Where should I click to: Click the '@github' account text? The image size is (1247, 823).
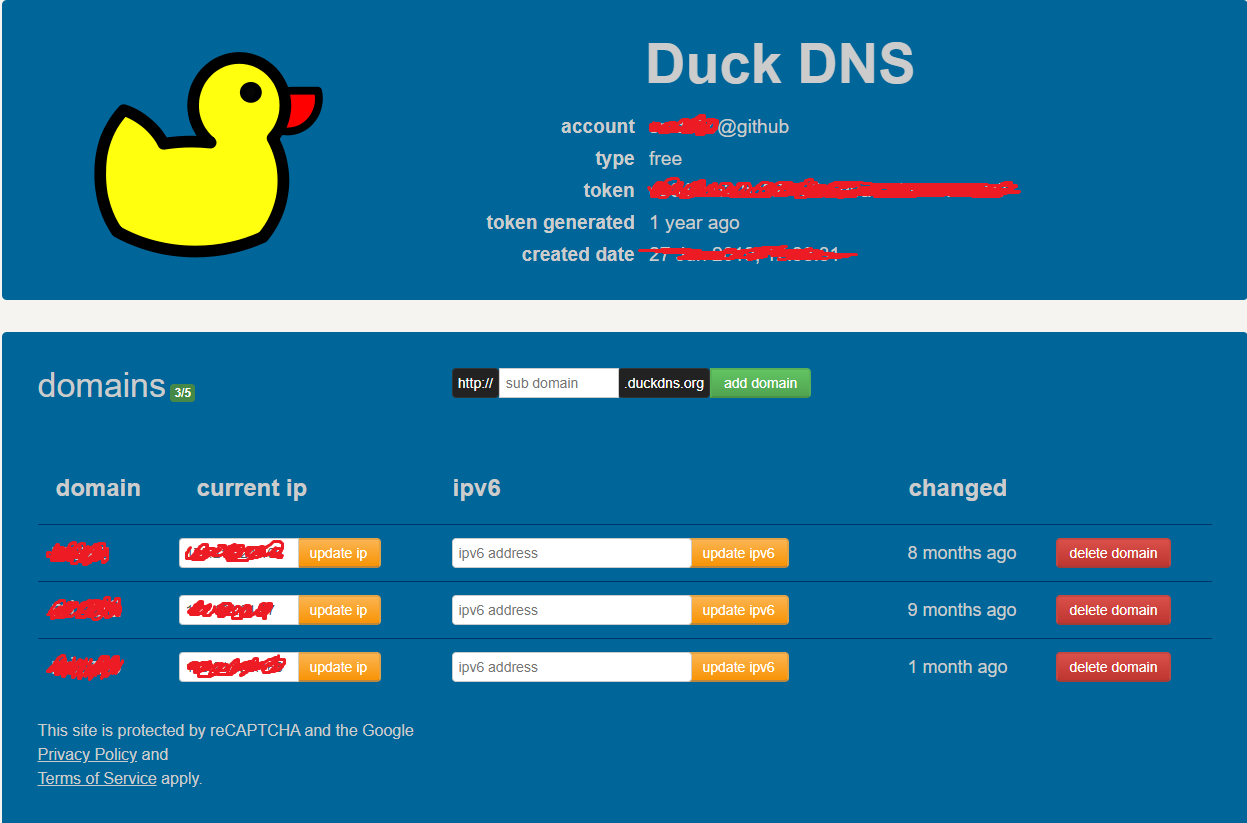coord(754,127)
